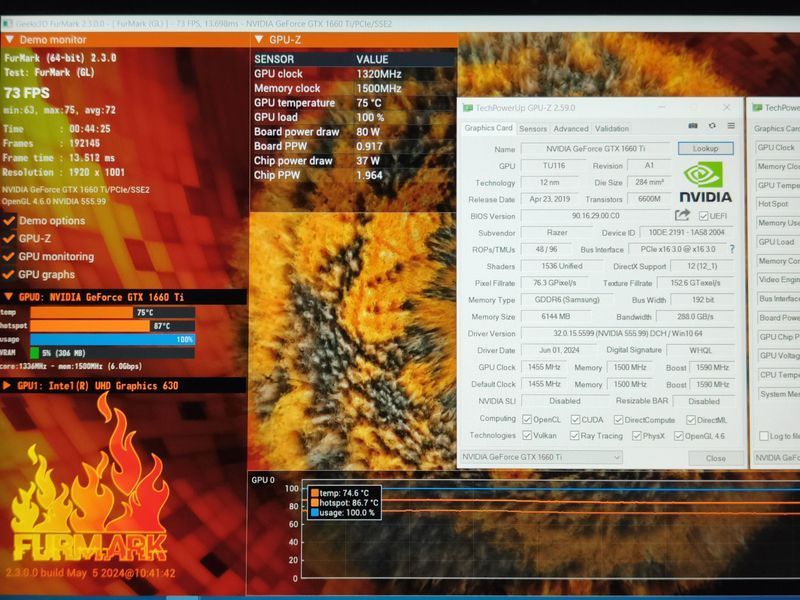
Task: Click the Device ID field 10DE 2191
Action: coord(686,232)
